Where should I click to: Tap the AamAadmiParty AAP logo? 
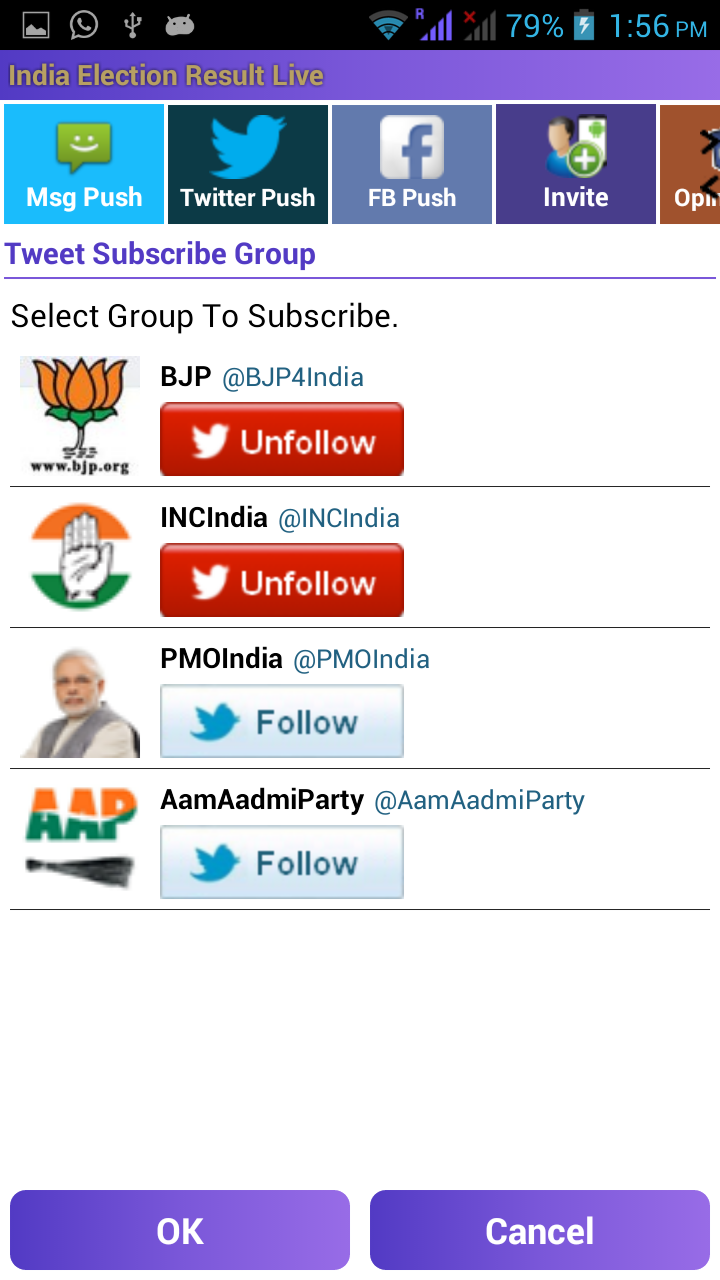coord(80,839)
